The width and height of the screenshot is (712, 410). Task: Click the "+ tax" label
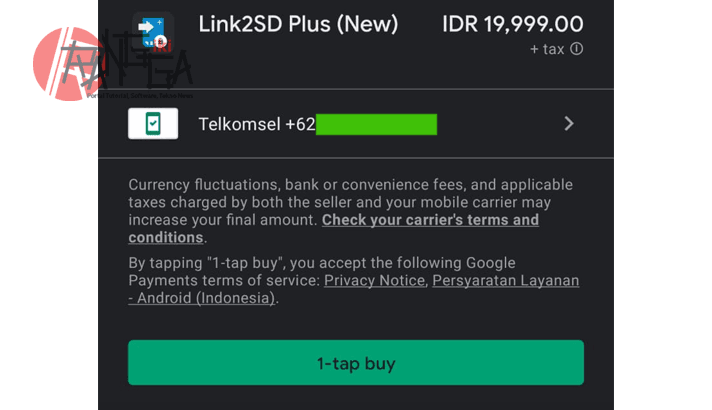548,49
